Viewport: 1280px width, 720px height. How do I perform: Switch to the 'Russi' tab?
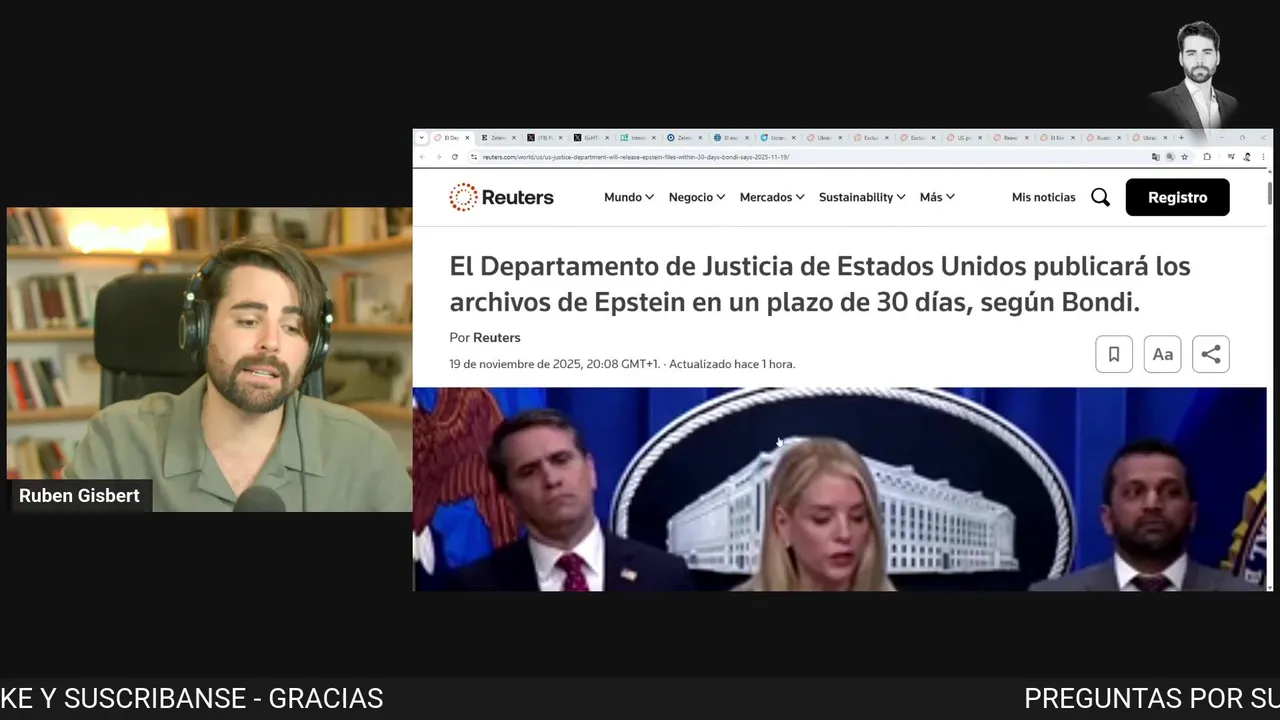pos(1103,138)
